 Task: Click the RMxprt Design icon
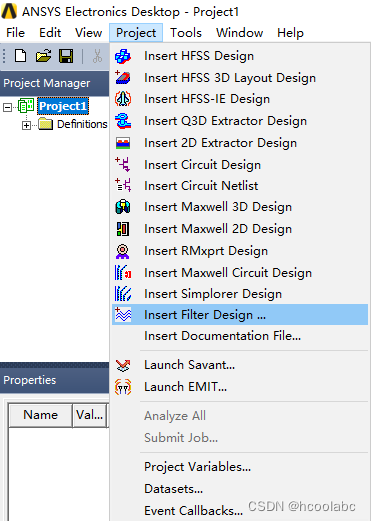click(123, 251)
